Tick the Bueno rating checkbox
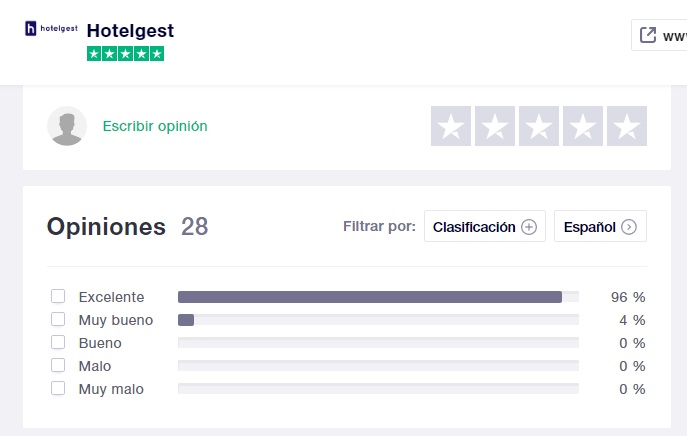Screen dimensions: 687x436 pos(58,343)
